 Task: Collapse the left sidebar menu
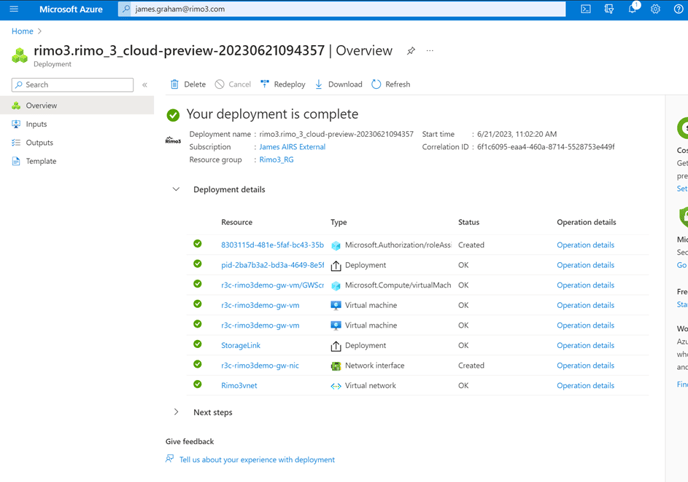[145, 85]
